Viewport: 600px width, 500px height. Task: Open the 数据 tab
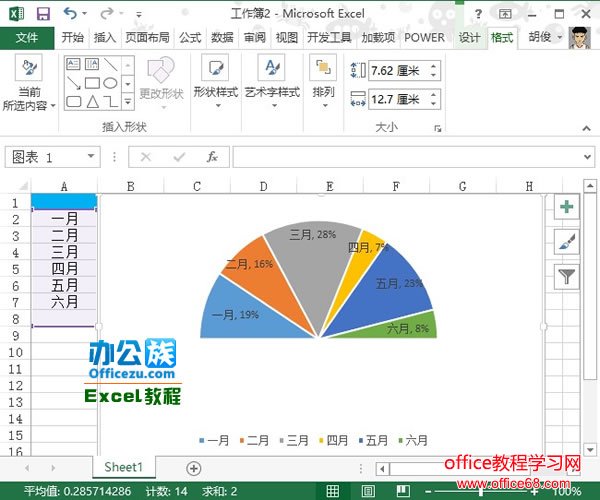click(x=222, y=37)
